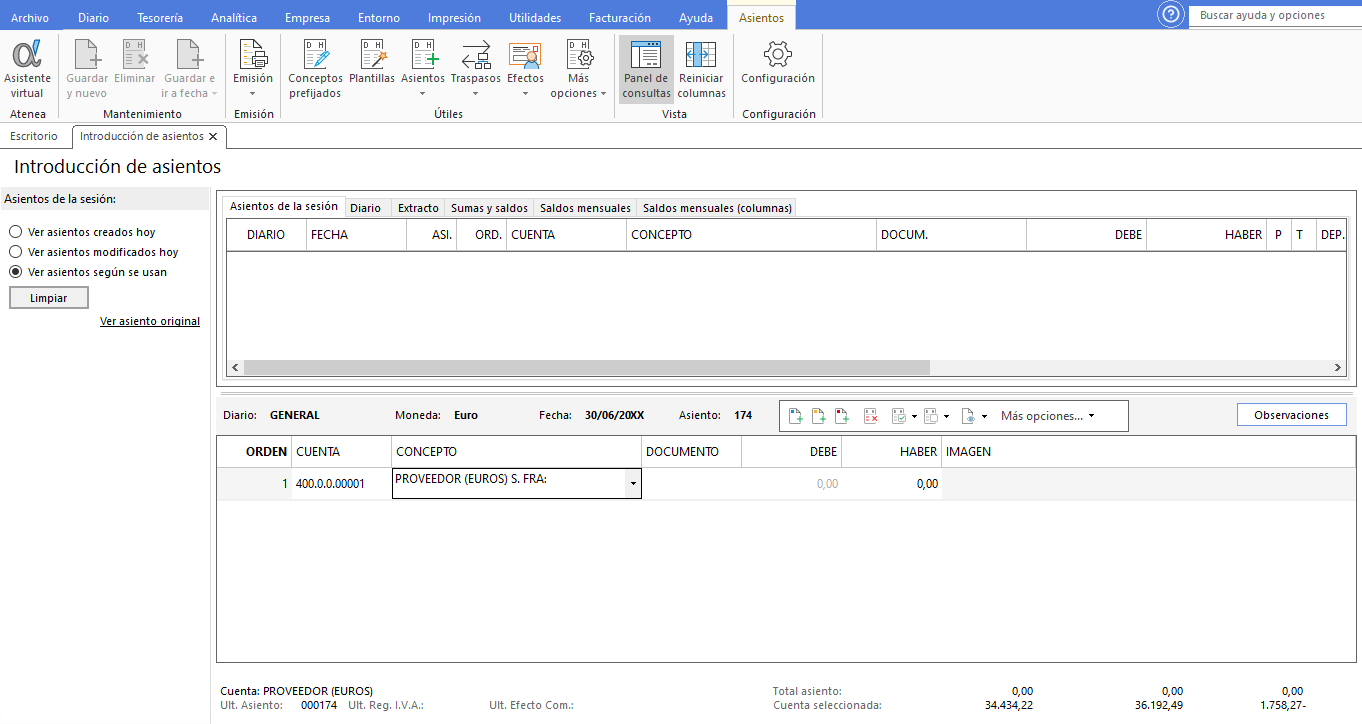Click the Buscar ayuda y opciones field
This screenshot has width=1362, height=724.
pos(1274,16)
